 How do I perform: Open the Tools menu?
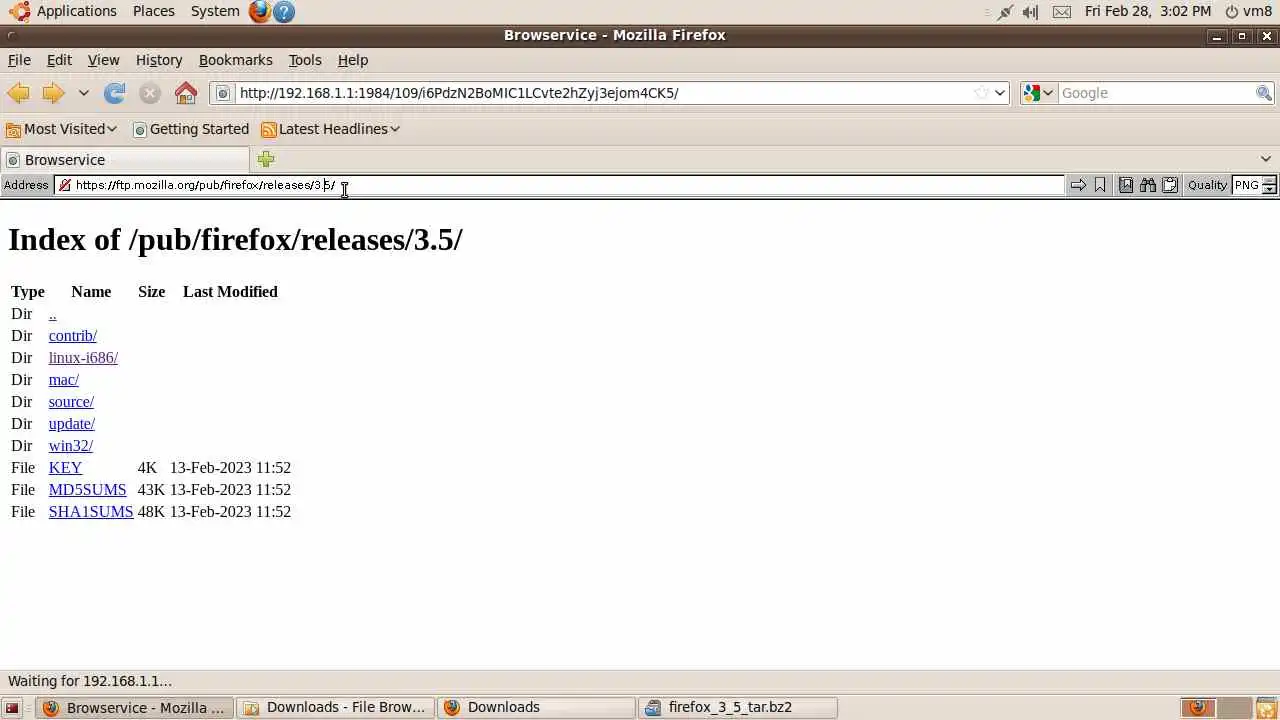pos(305,60)
